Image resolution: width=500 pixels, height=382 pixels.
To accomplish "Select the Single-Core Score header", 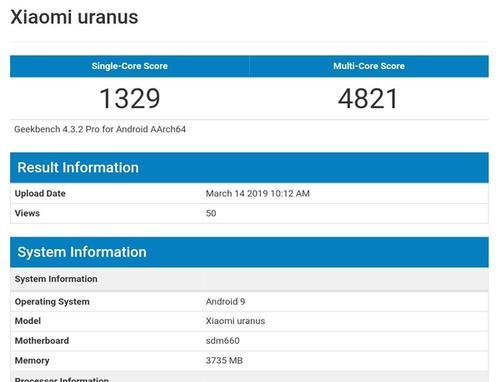I will pos(130,66).
